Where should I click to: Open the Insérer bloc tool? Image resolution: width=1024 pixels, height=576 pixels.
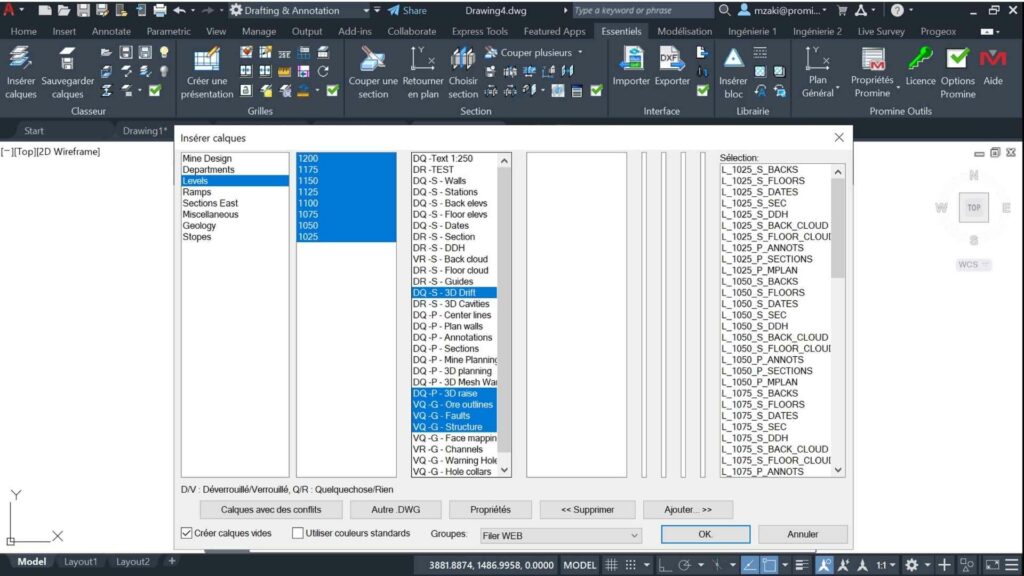pos(733,72)
